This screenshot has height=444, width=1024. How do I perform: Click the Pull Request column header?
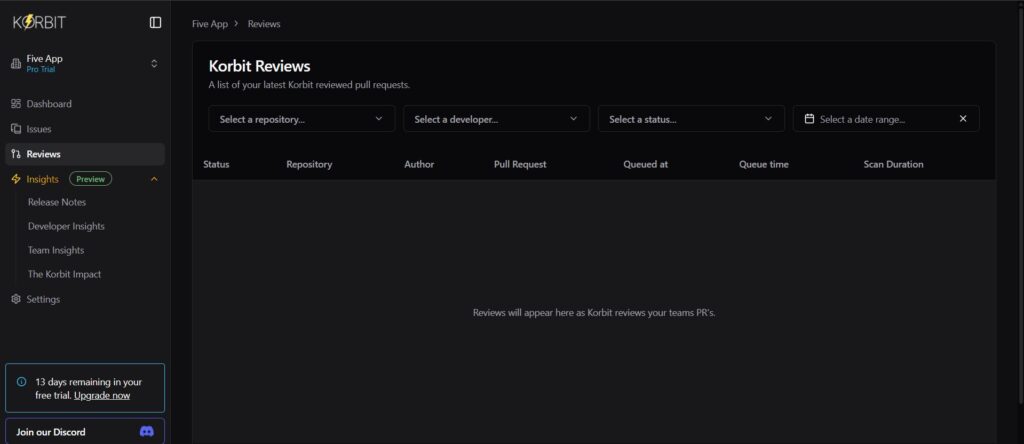pos(520,165)
